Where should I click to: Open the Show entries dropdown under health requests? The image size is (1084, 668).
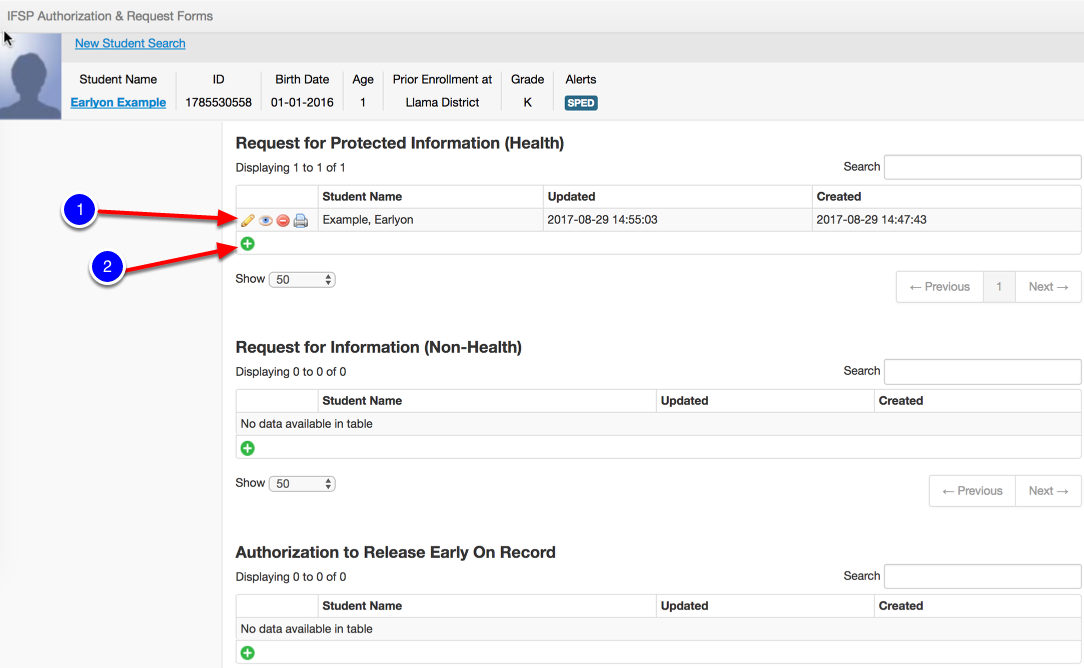[302, 279]
